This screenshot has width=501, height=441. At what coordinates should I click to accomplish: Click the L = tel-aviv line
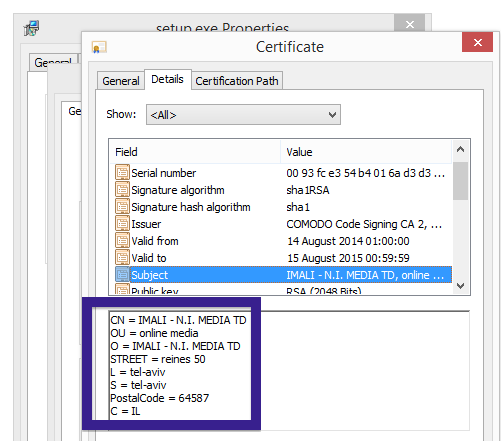(138, 372)
